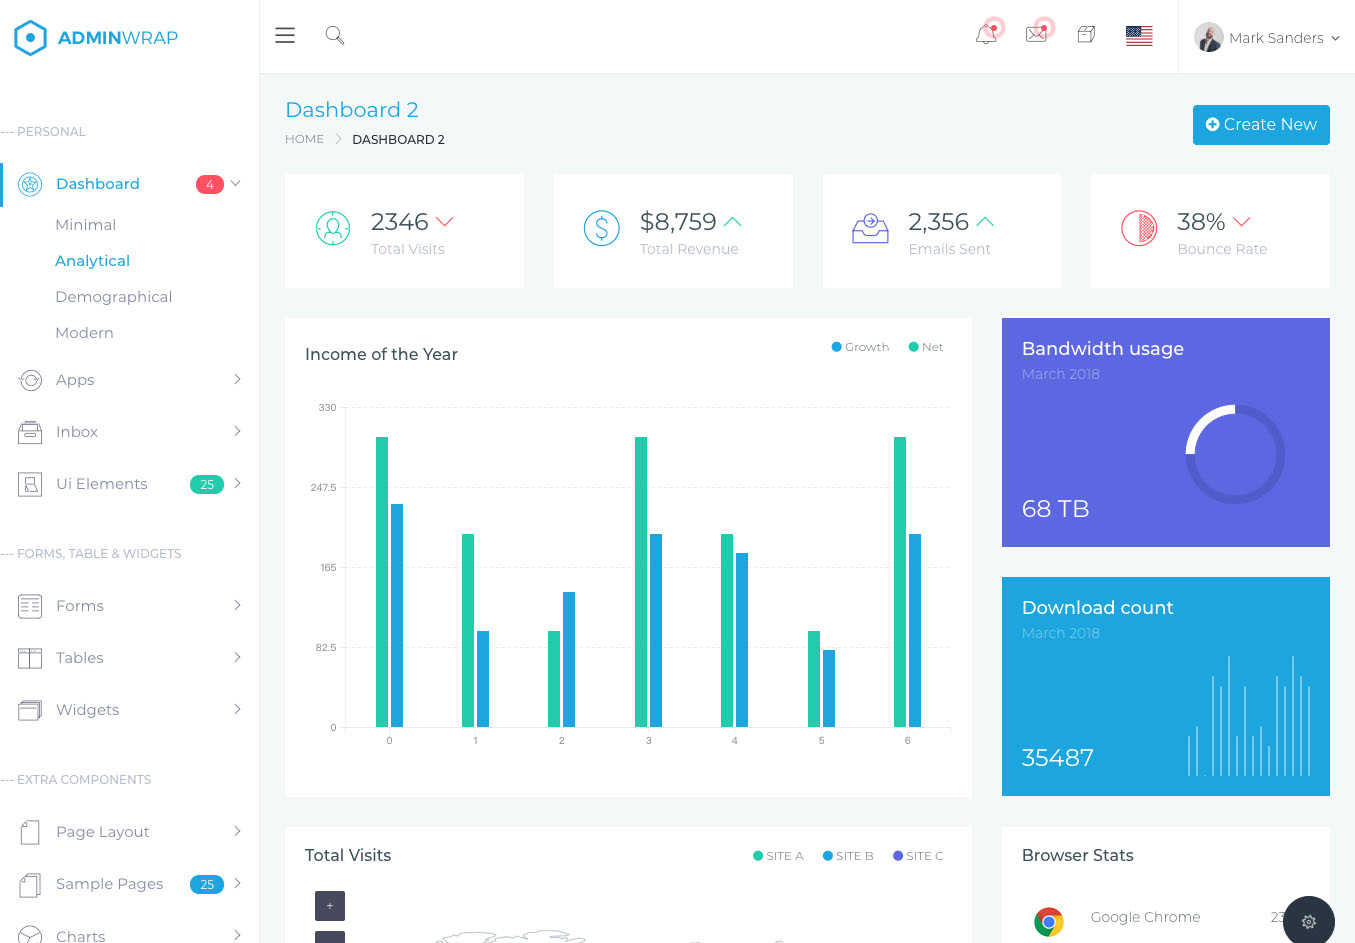Click the Download count sparkline bars
The image size is (1355, 943).
[x=1248, y=716]
